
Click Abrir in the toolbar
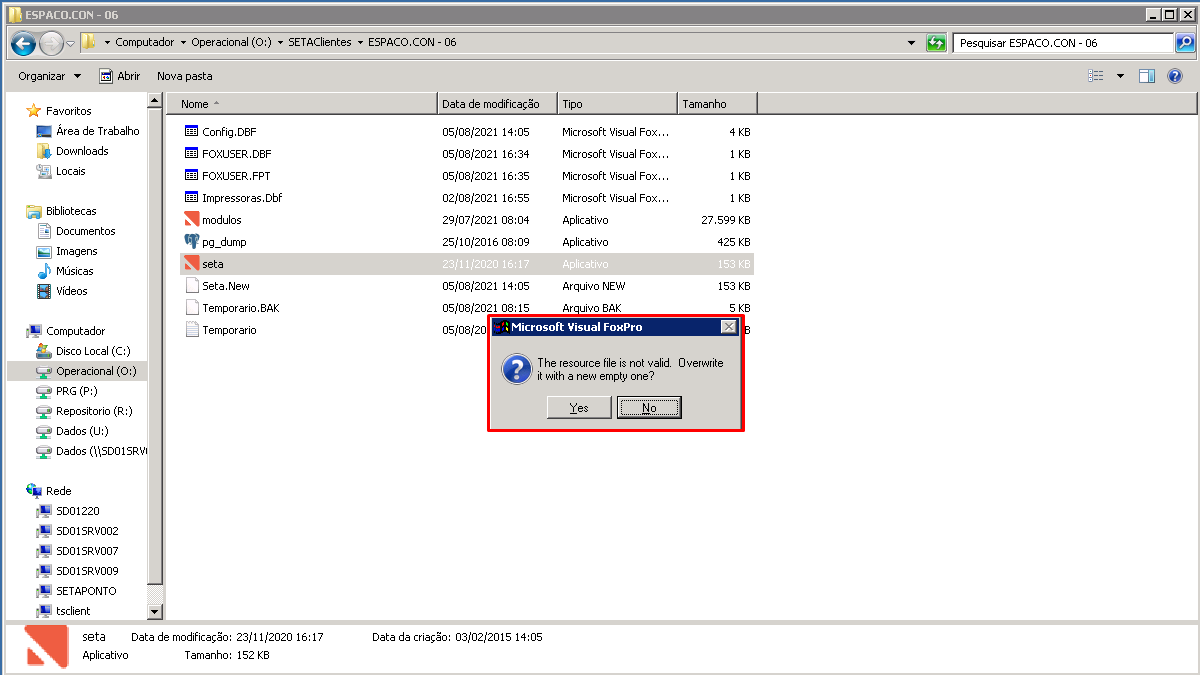coord(120,76)
